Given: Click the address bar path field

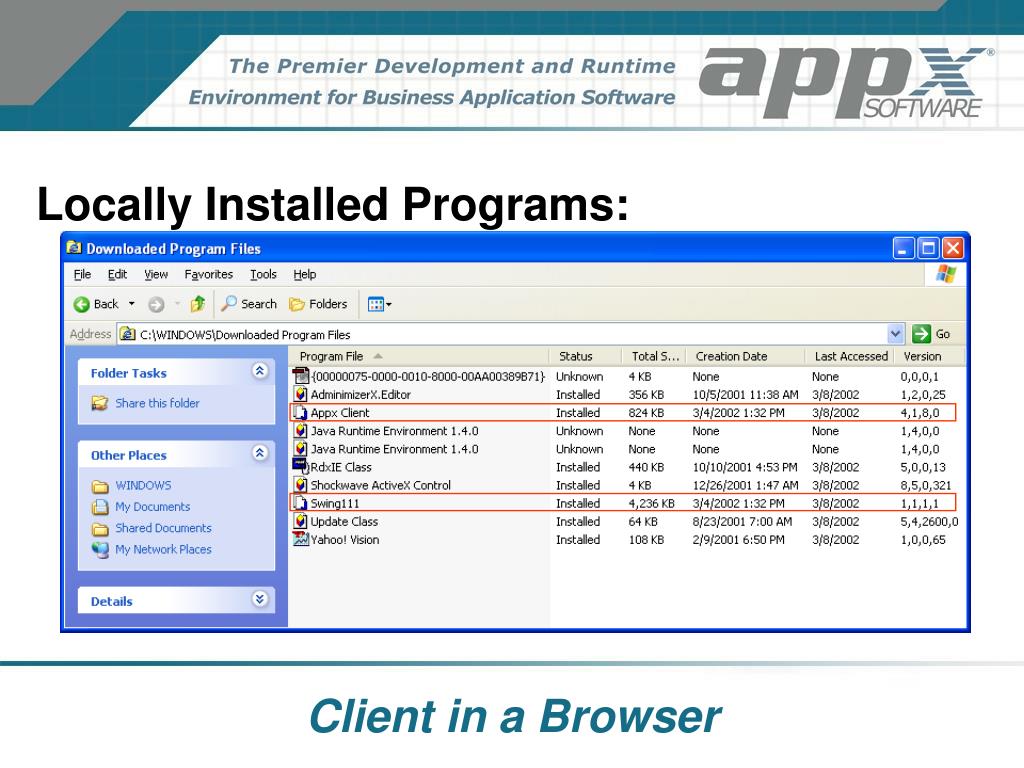Looking at the screenshot, I should point(503,334).
